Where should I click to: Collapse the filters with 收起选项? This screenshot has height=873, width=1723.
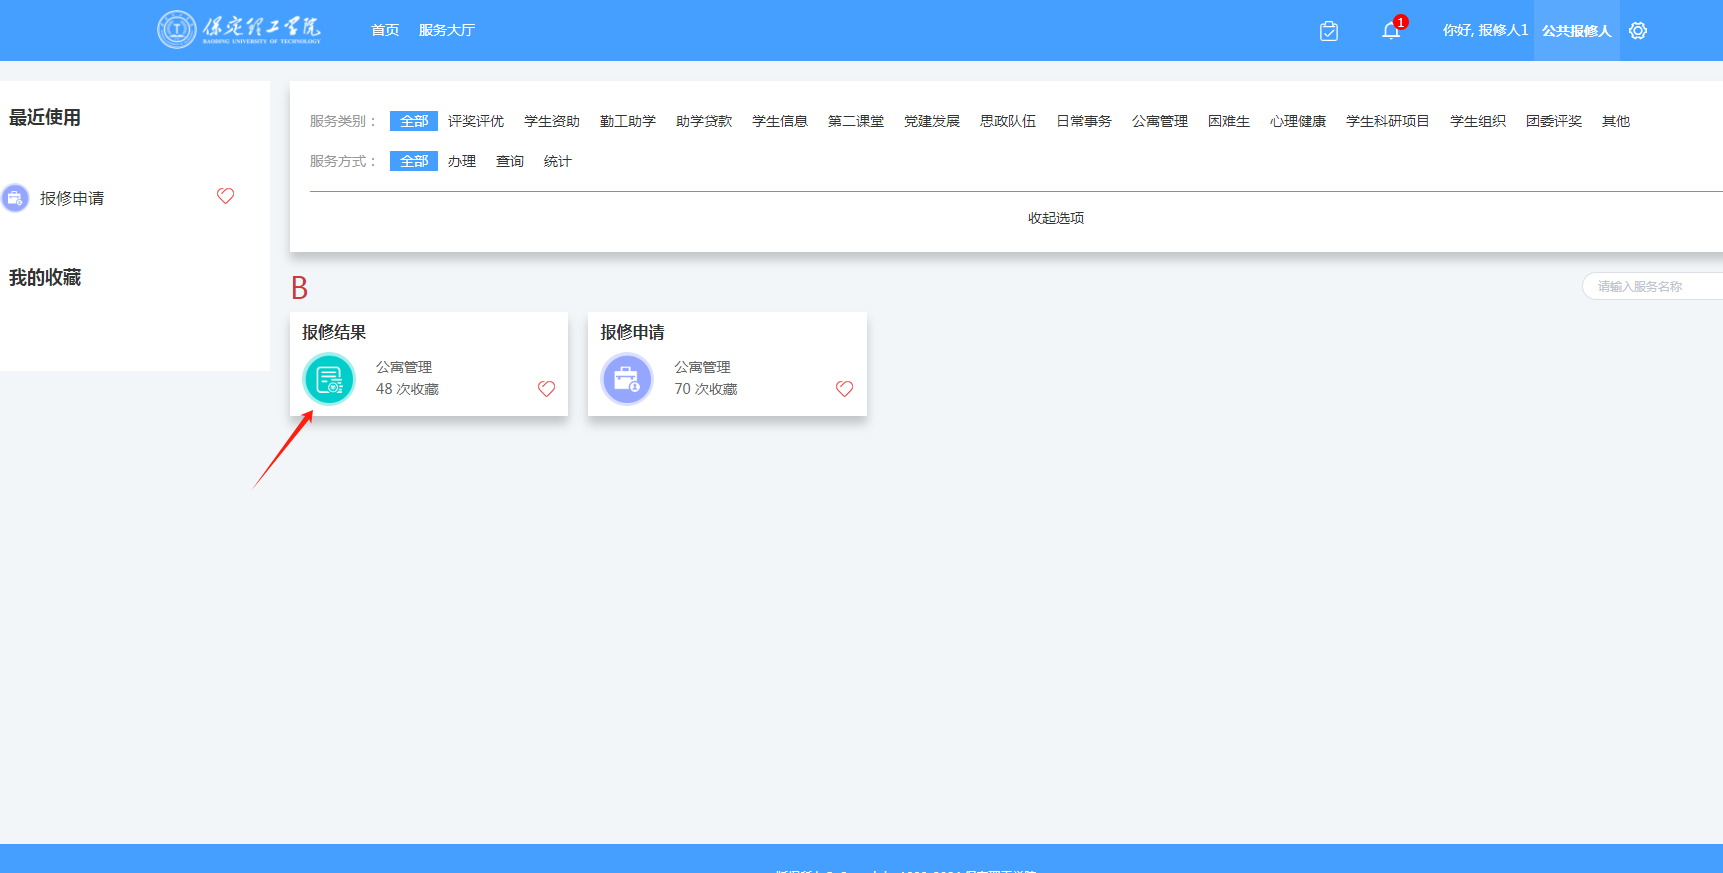click(1055, 218)
